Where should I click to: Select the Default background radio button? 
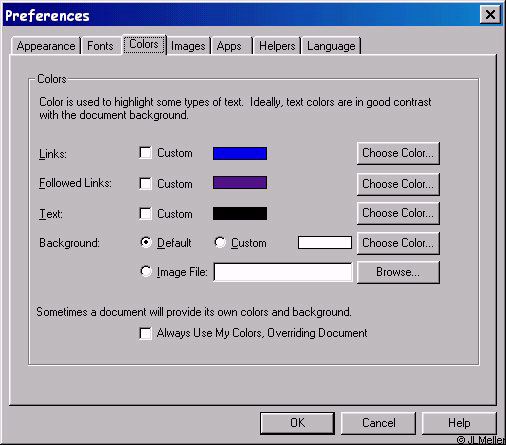(x=146, y=242)
